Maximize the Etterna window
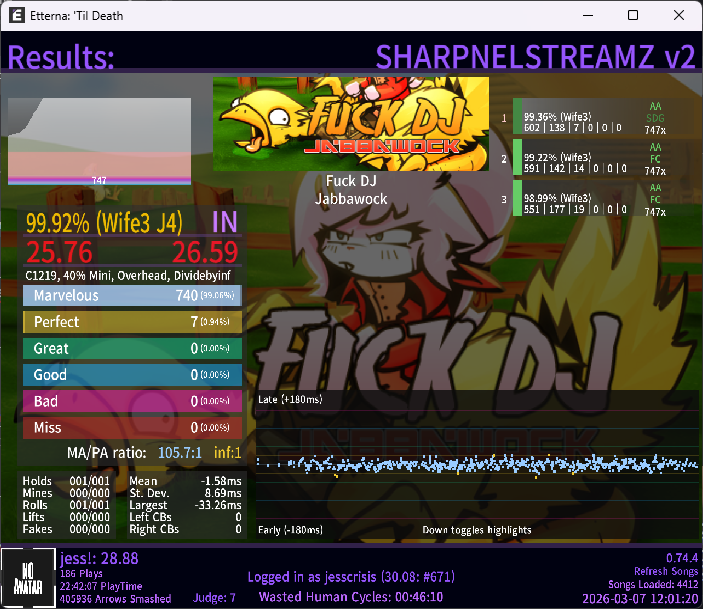Viewport: 703px width, 609px height. [633, 16]
